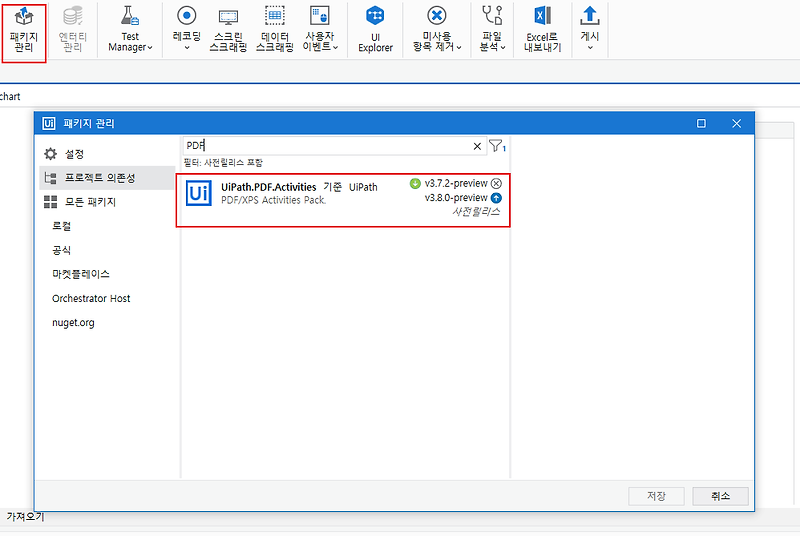Choose the Orchestrator Host source
Image resolution: width=800 pixels, height=536 pixels.
(x=91, y=298)
